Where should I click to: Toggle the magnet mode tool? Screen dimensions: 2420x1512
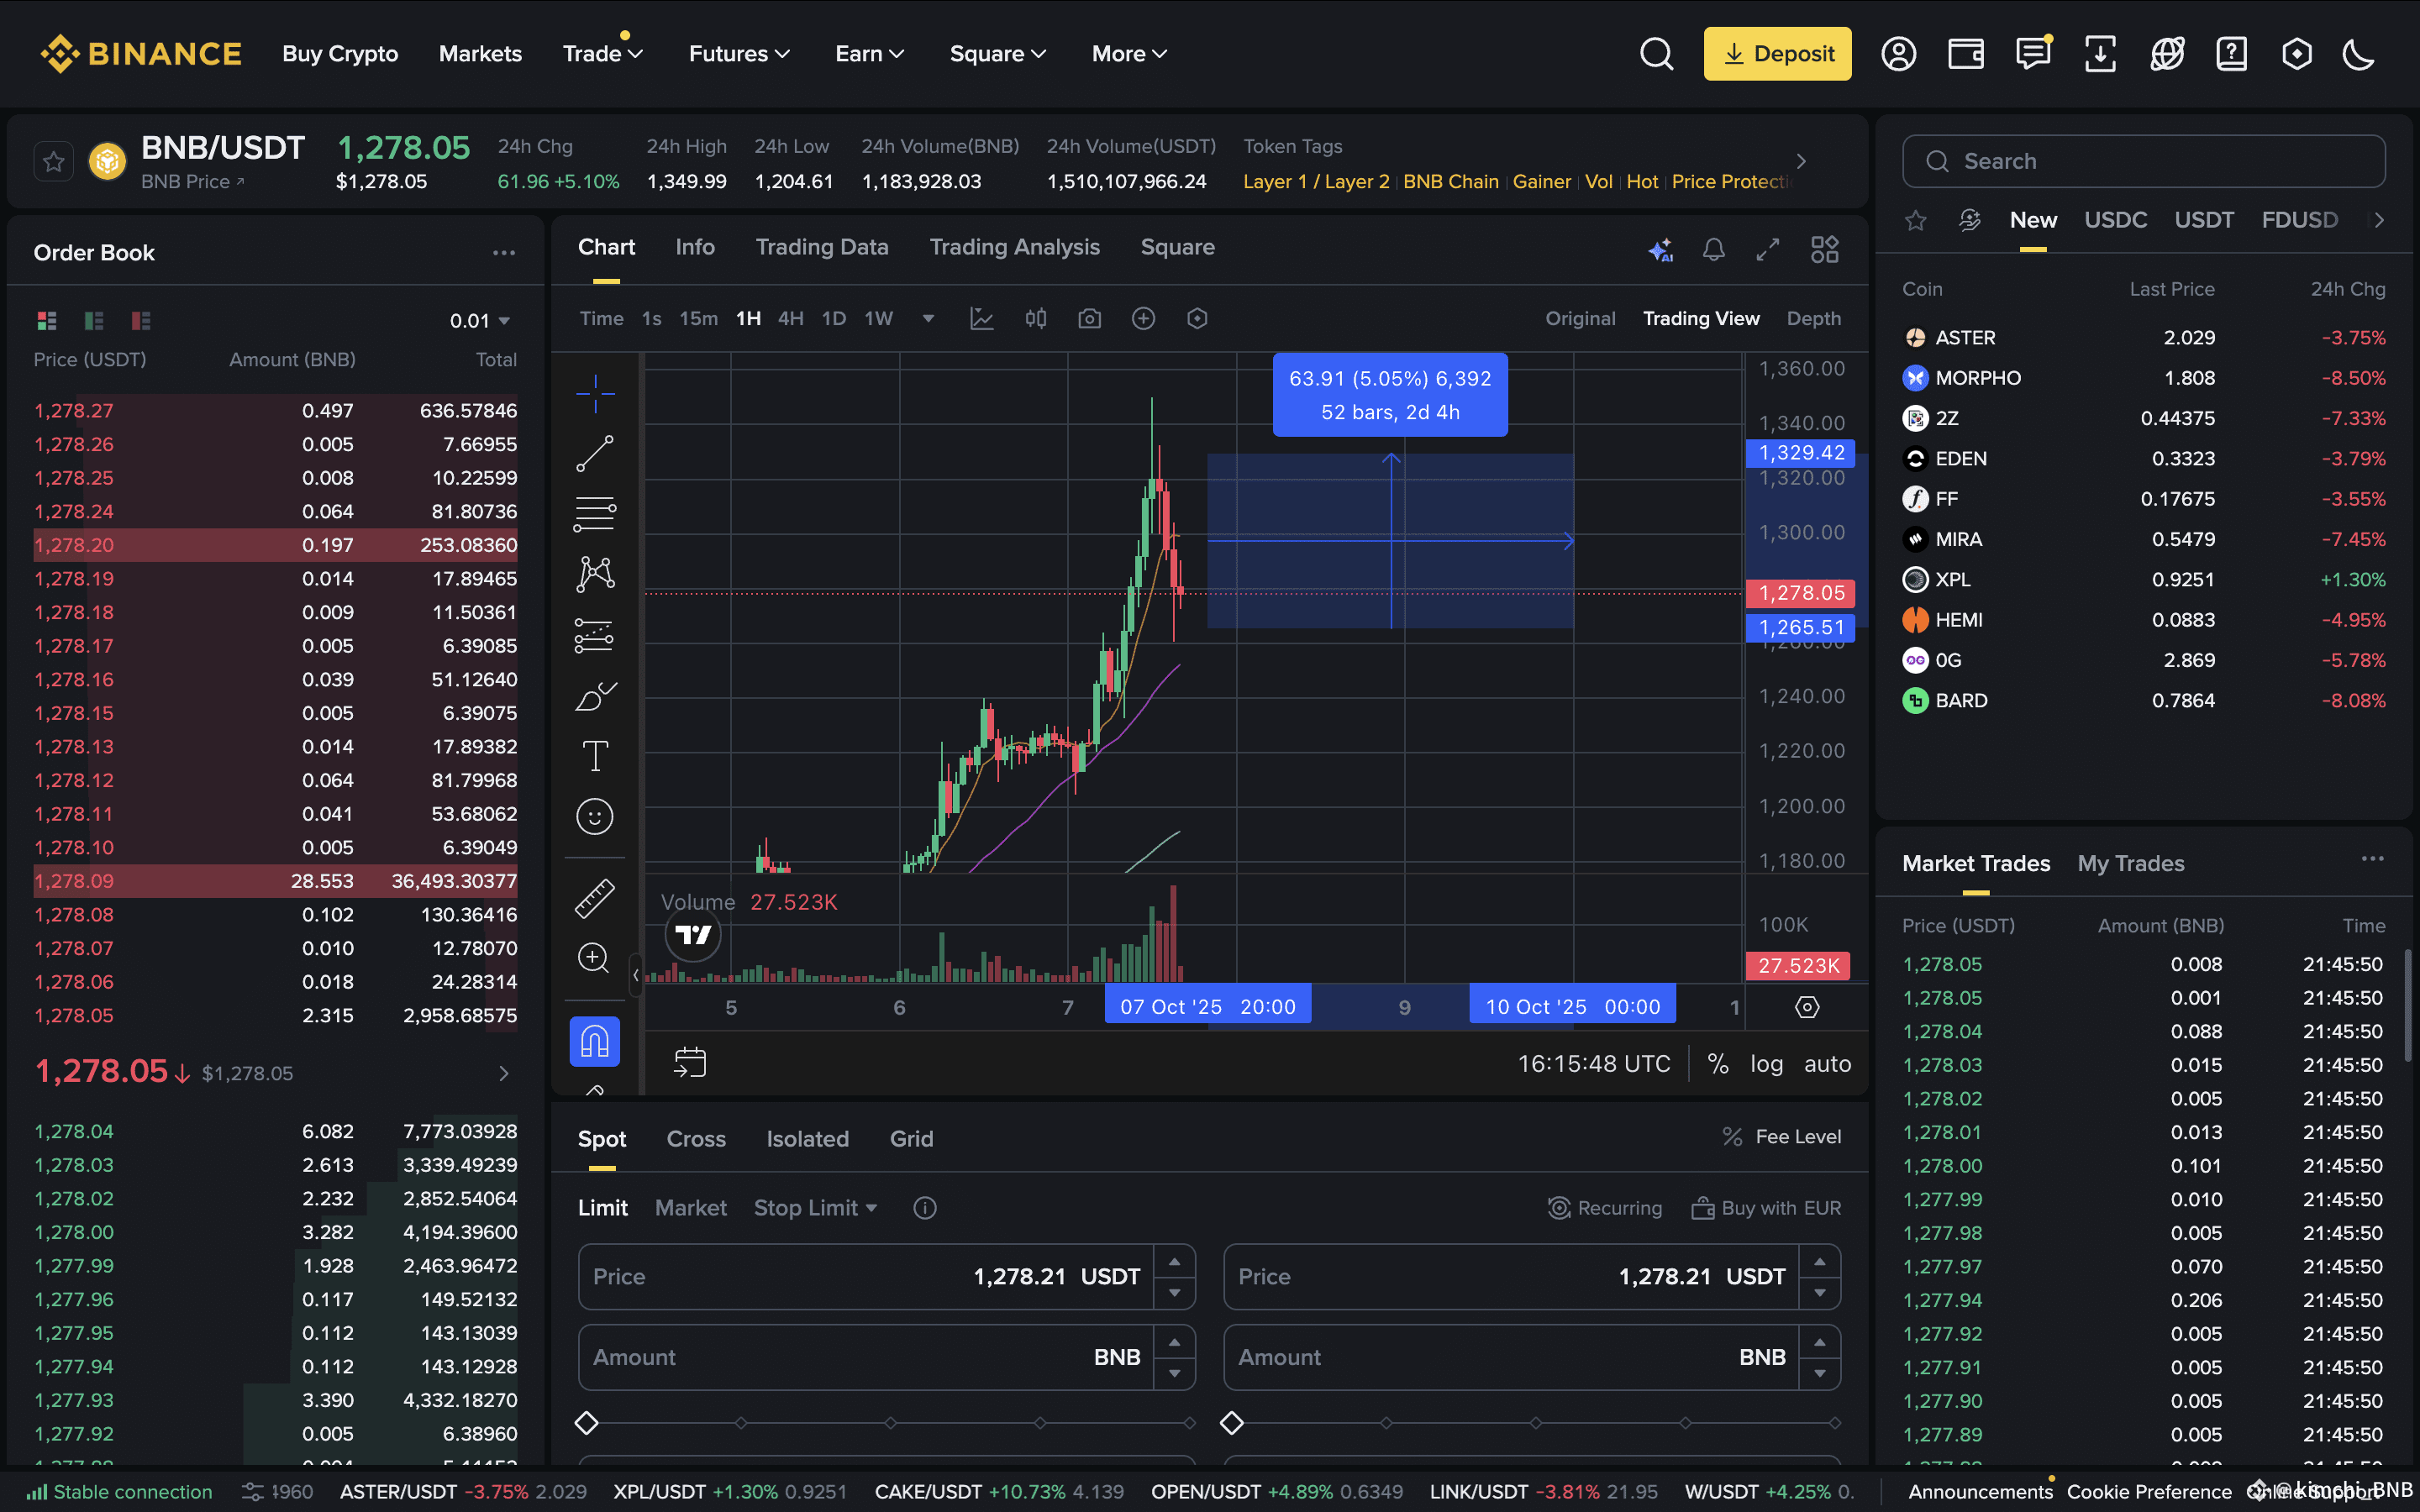594,1041
